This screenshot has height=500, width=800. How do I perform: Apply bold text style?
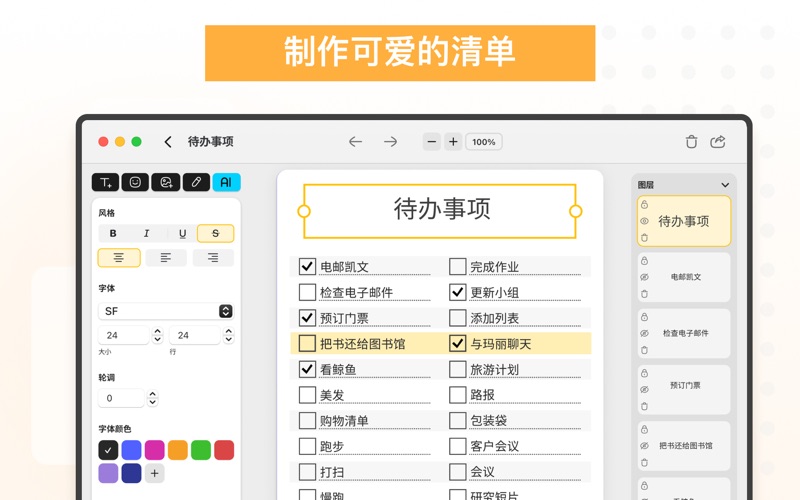tap(113, 233)
